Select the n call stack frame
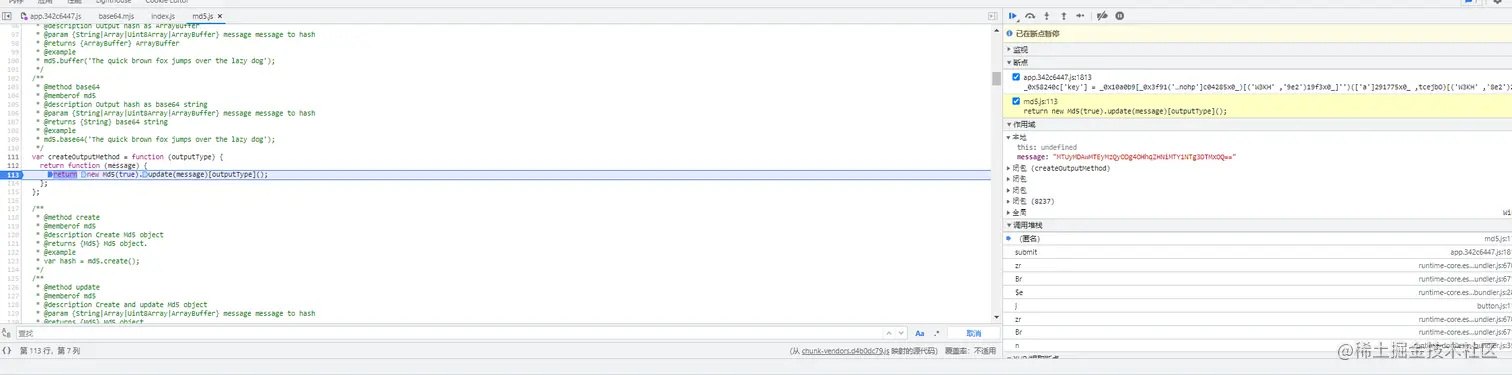 (1258, 345)
